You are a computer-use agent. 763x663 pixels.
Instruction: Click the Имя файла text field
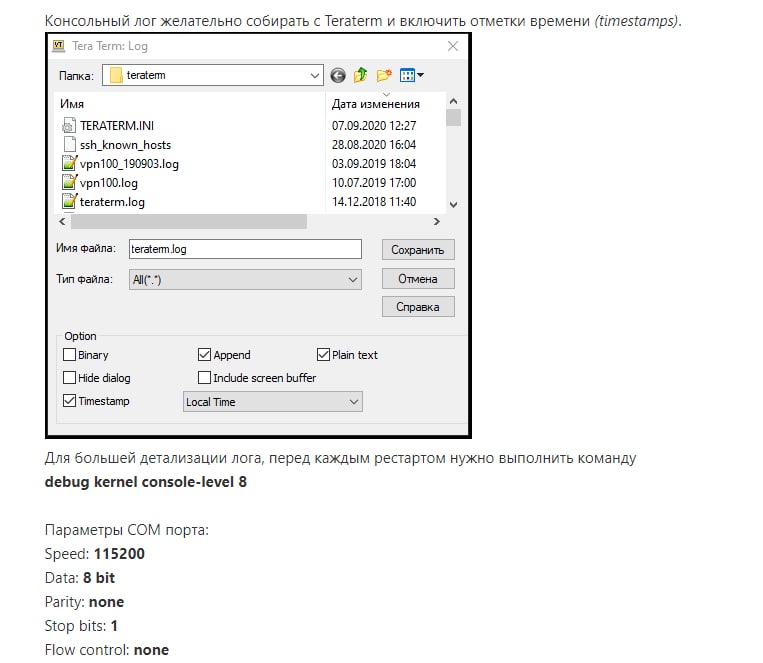245,249
